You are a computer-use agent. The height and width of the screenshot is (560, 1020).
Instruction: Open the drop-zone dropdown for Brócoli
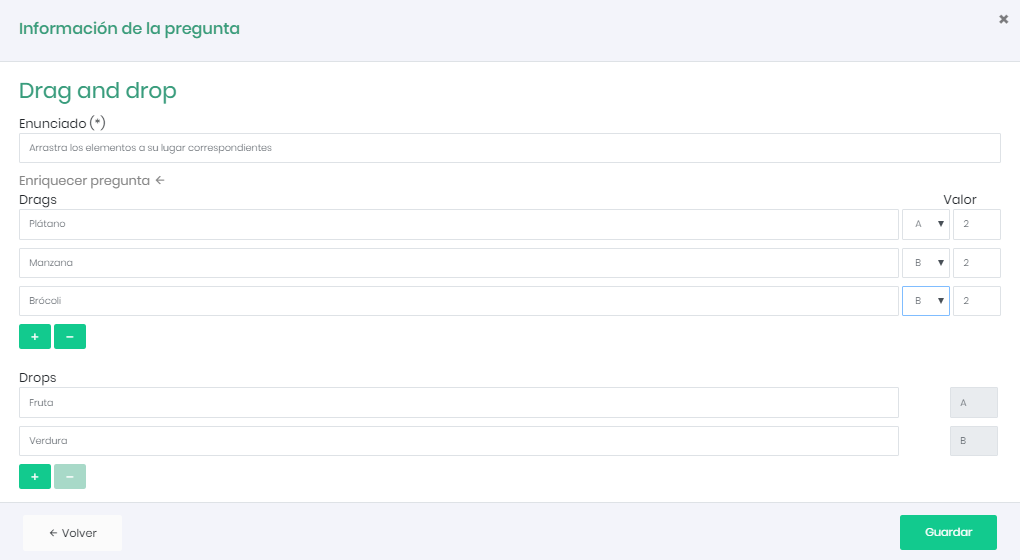pyautogui.click(x=925, y=301)
